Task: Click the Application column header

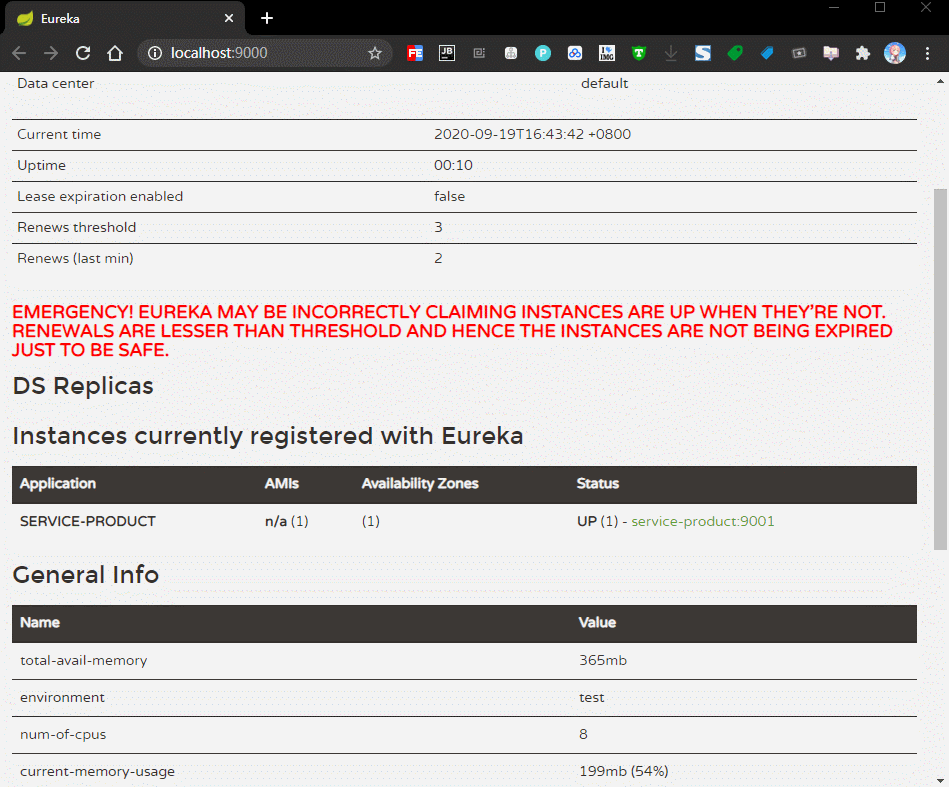Action: click(57, 484)
